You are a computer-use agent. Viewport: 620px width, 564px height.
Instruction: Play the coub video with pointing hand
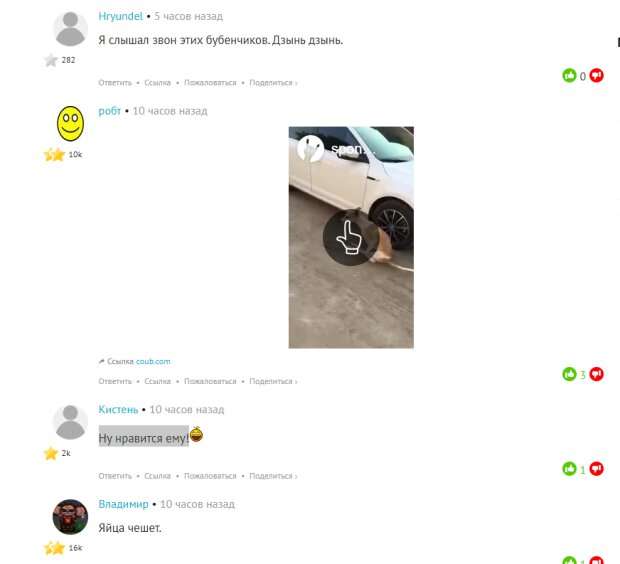click(348, 237)
